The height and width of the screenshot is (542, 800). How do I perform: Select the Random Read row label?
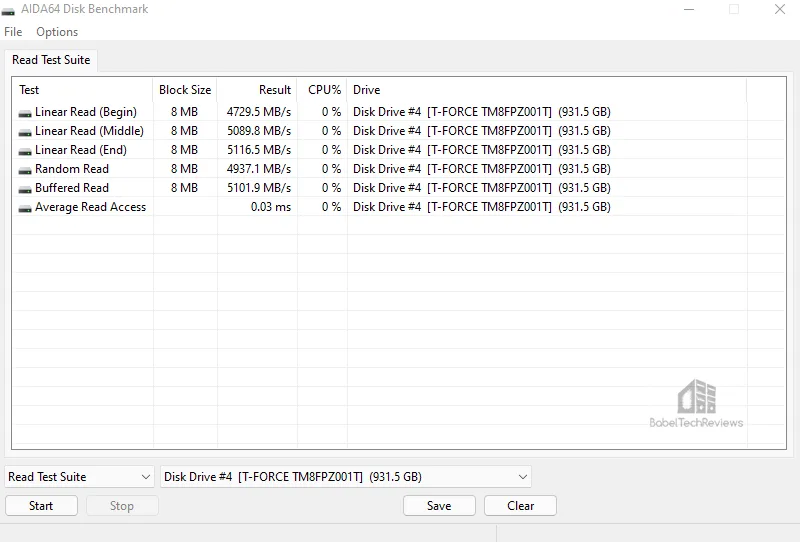click(71, 168)
